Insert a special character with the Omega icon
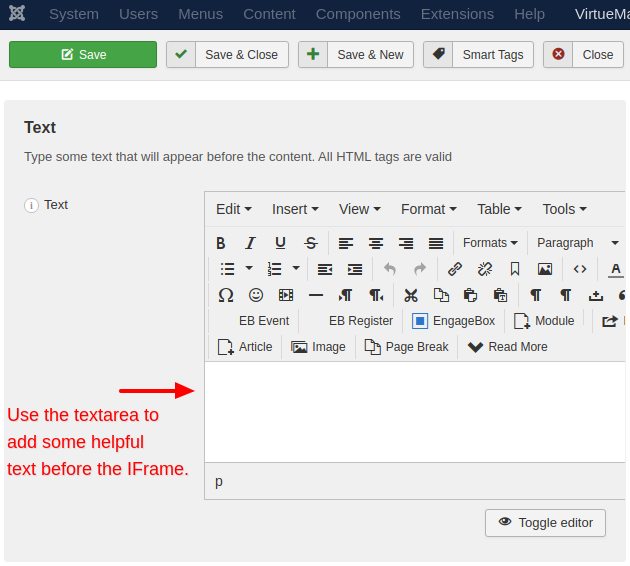This screenshot has width=630, height=566. pos(226,295)
